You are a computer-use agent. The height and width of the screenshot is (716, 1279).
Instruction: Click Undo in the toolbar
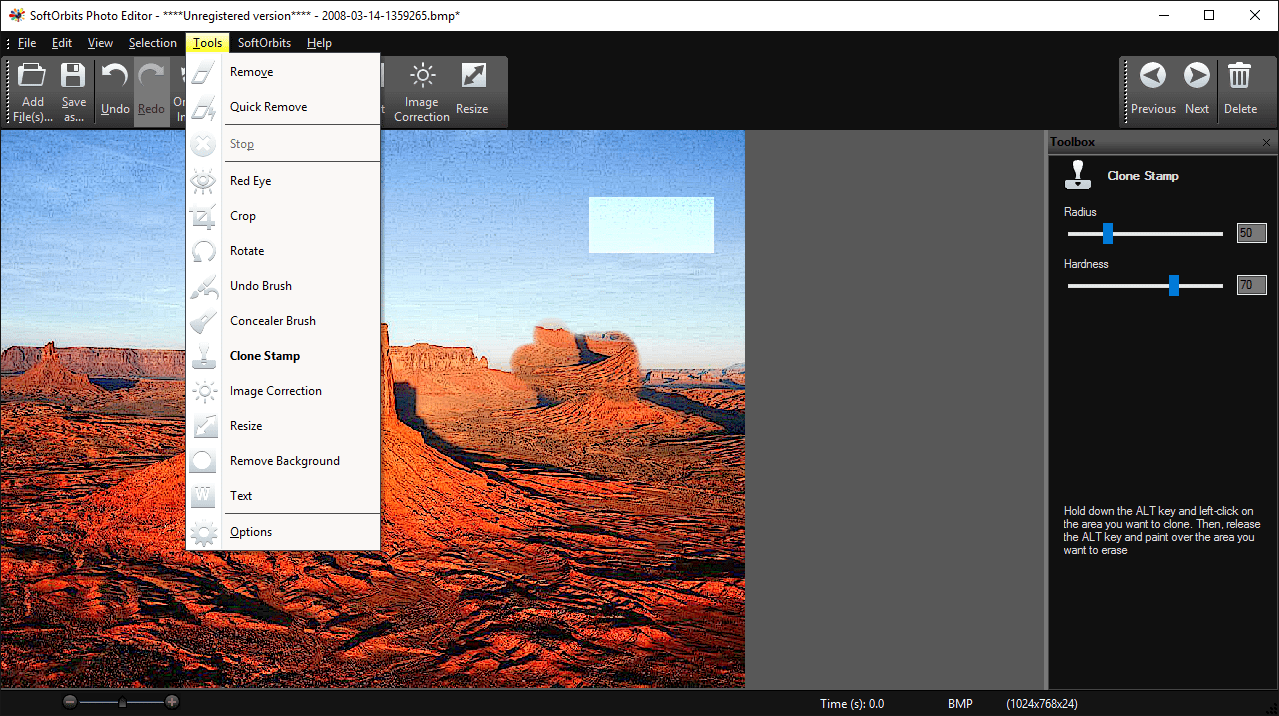click(x=113, y=88)
